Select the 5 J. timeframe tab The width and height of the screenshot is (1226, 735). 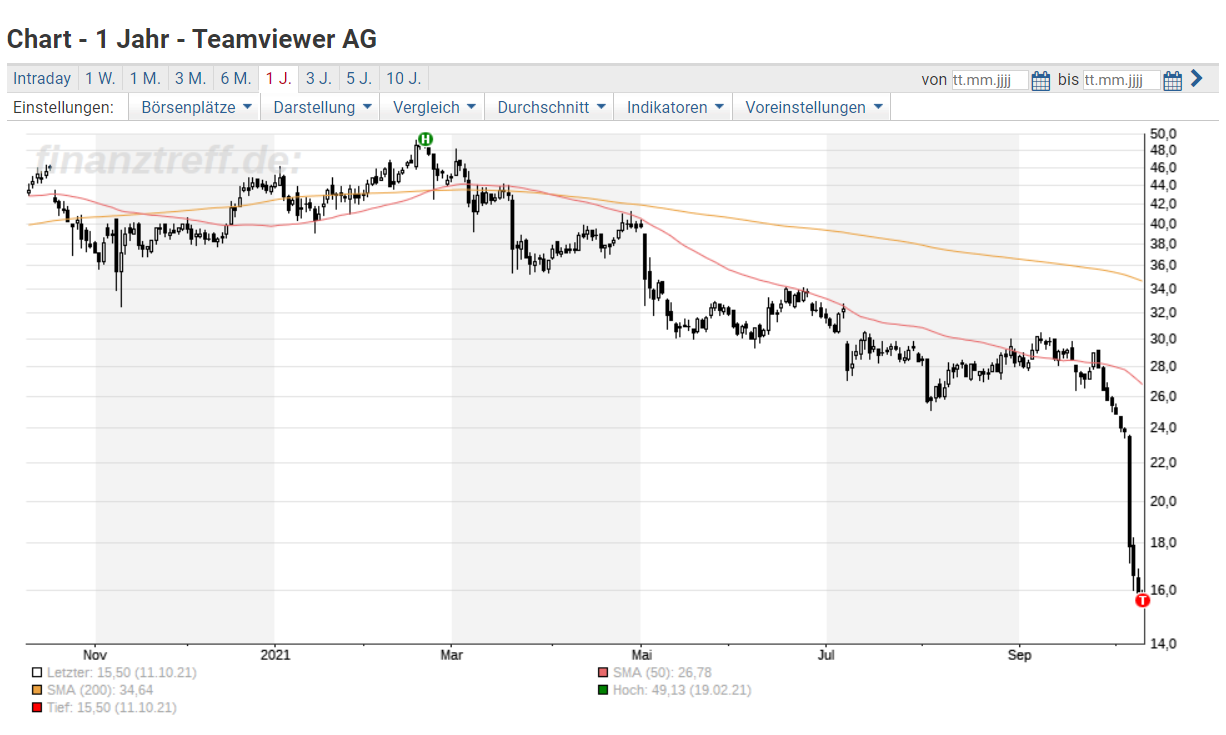pyautogui.click(x=359, y=78)
